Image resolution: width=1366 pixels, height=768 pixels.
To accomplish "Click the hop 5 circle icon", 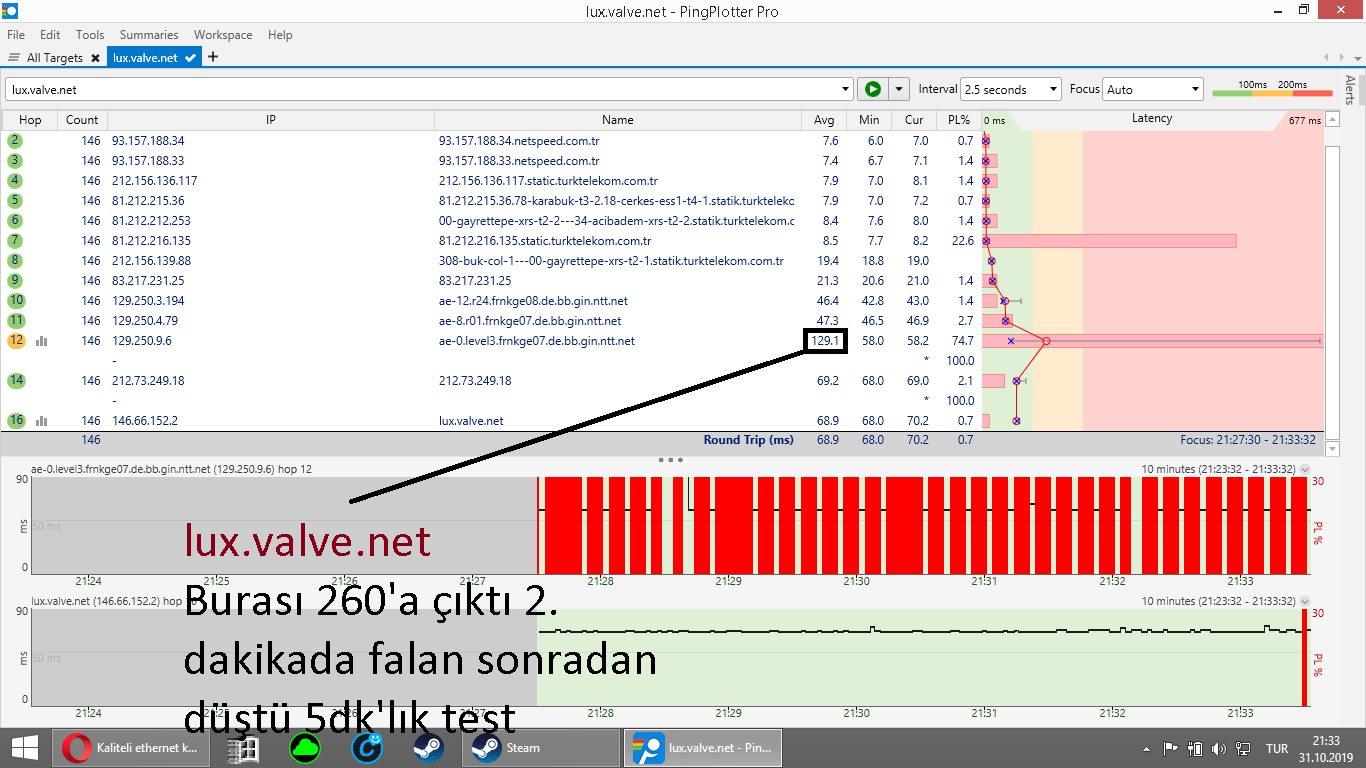I will (15, 201).
